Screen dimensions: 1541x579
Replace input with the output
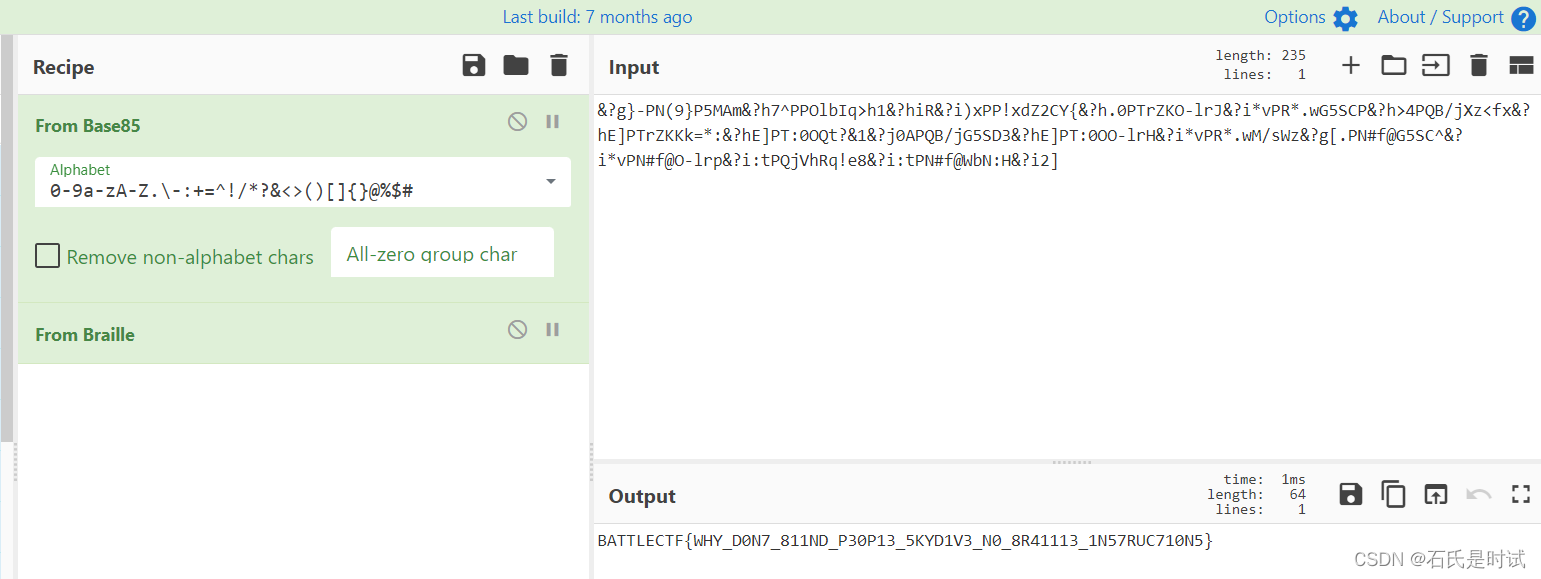(1436, 493)
